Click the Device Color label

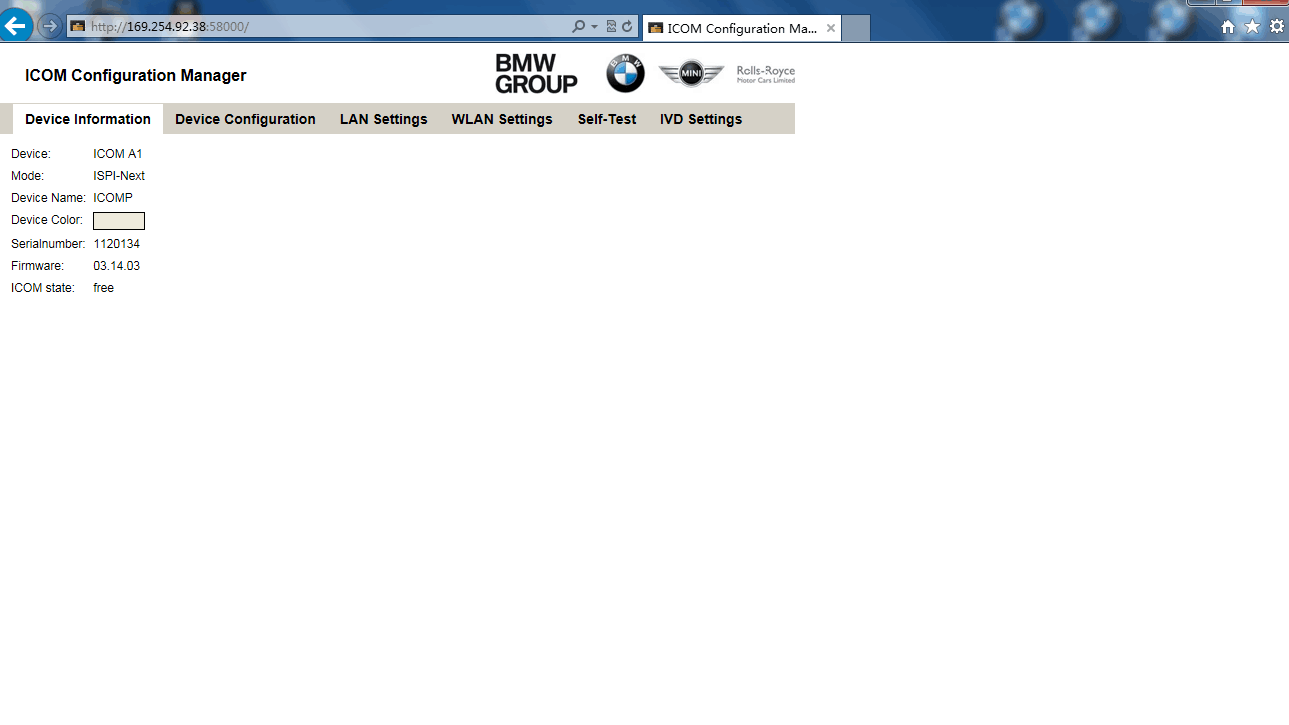click(x=47, y=220)
